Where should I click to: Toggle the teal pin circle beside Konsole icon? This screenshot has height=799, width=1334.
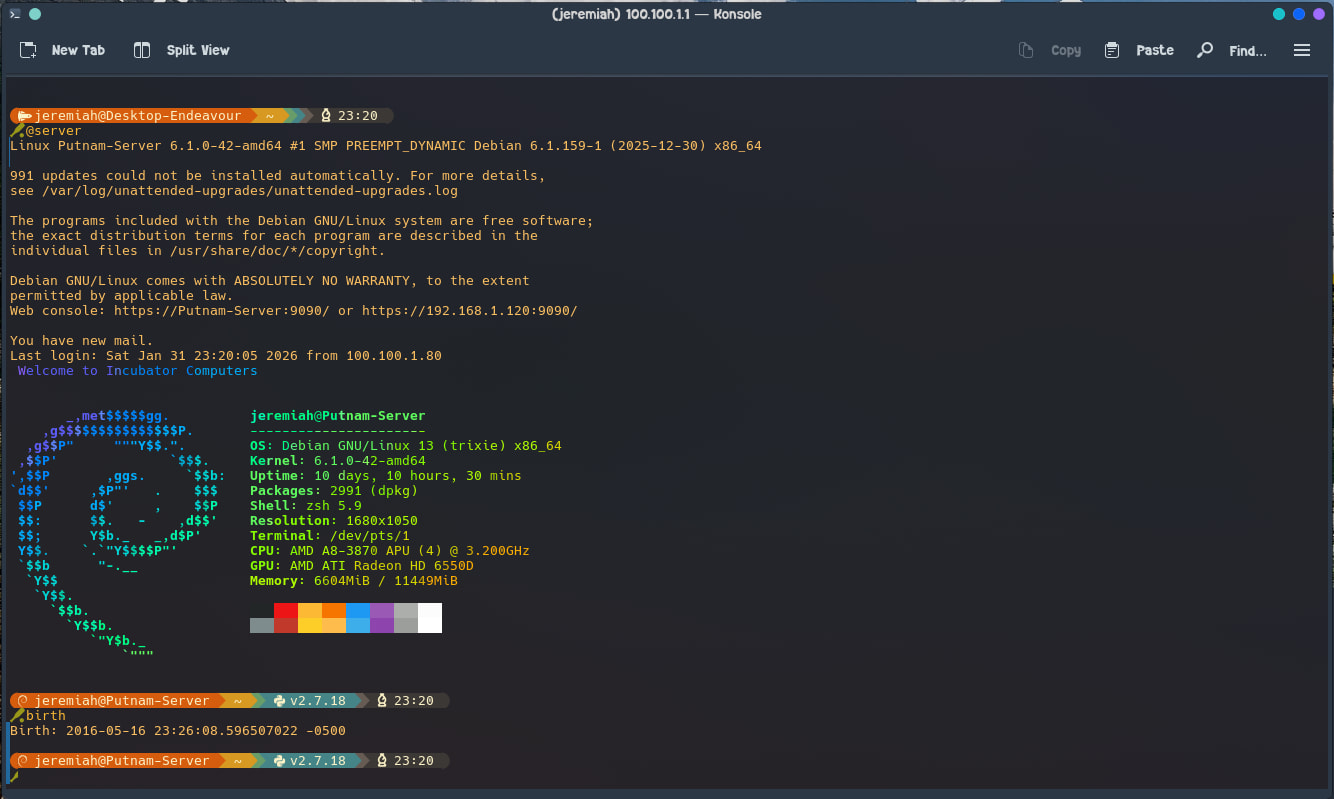coord(36,14)
